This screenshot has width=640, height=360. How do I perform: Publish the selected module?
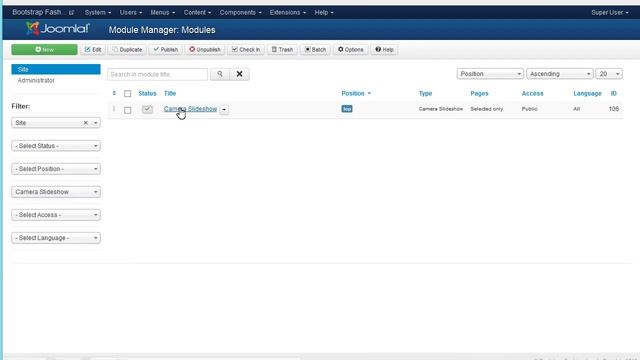(x=165, y=49)
